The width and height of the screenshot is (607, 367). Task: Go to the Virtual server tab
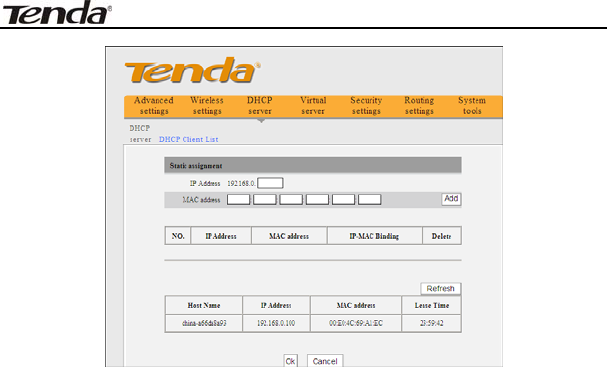pos(313,106)
